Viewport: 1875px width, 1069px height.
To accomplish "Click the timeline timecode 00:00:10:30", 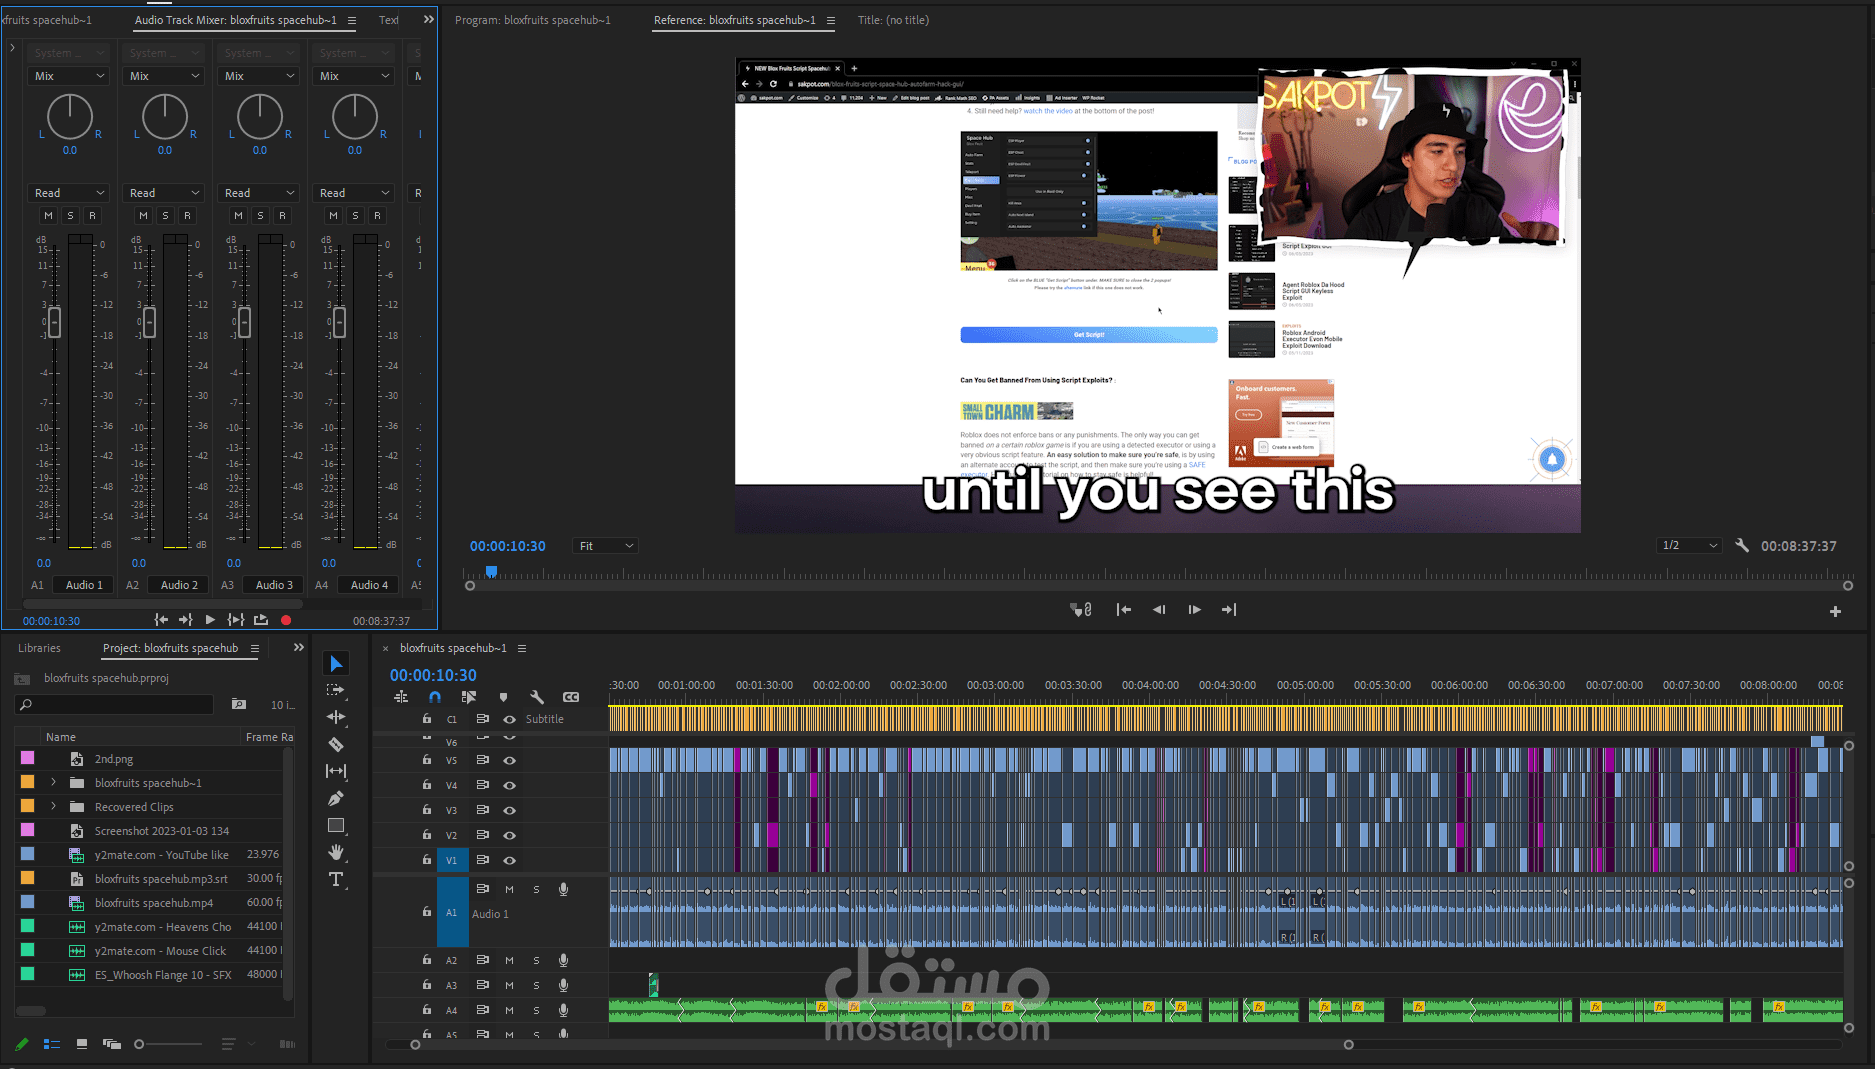I will [433, 675].
